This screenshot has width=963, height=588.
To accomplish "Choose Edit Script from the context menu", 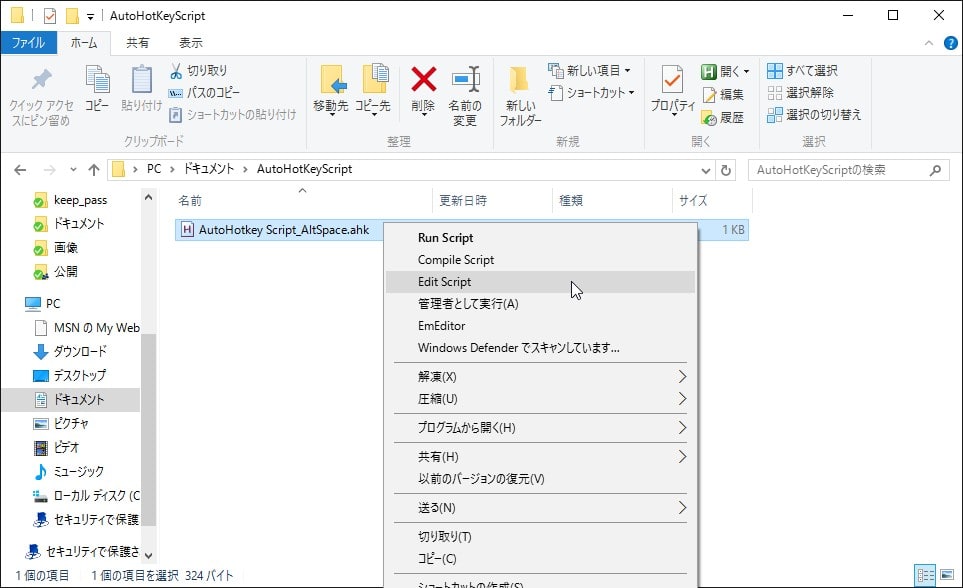I will [540, 282].
